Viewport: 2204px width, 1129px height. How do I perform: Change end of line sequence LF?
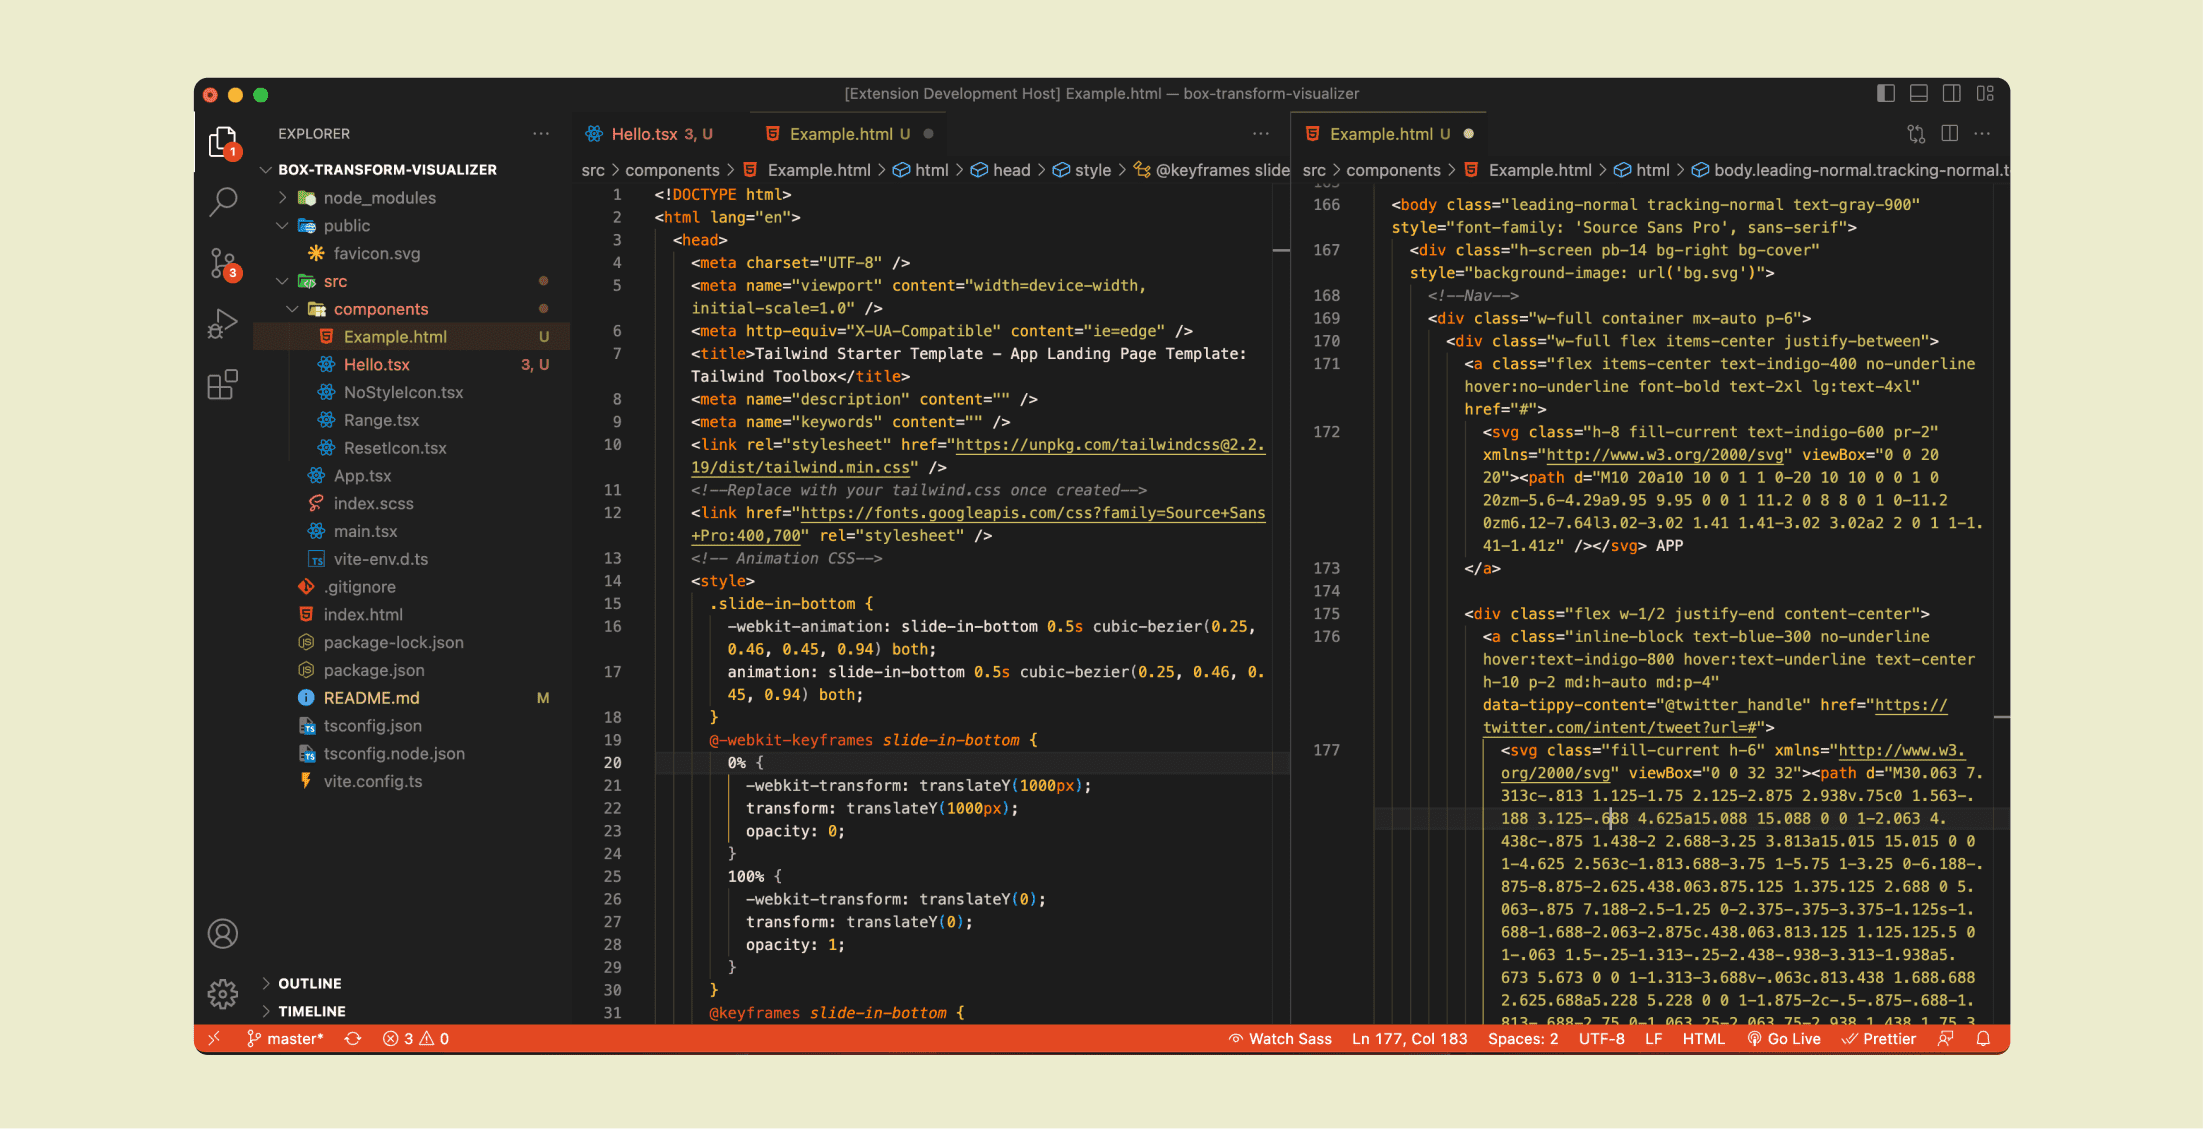[1654, 1039]
